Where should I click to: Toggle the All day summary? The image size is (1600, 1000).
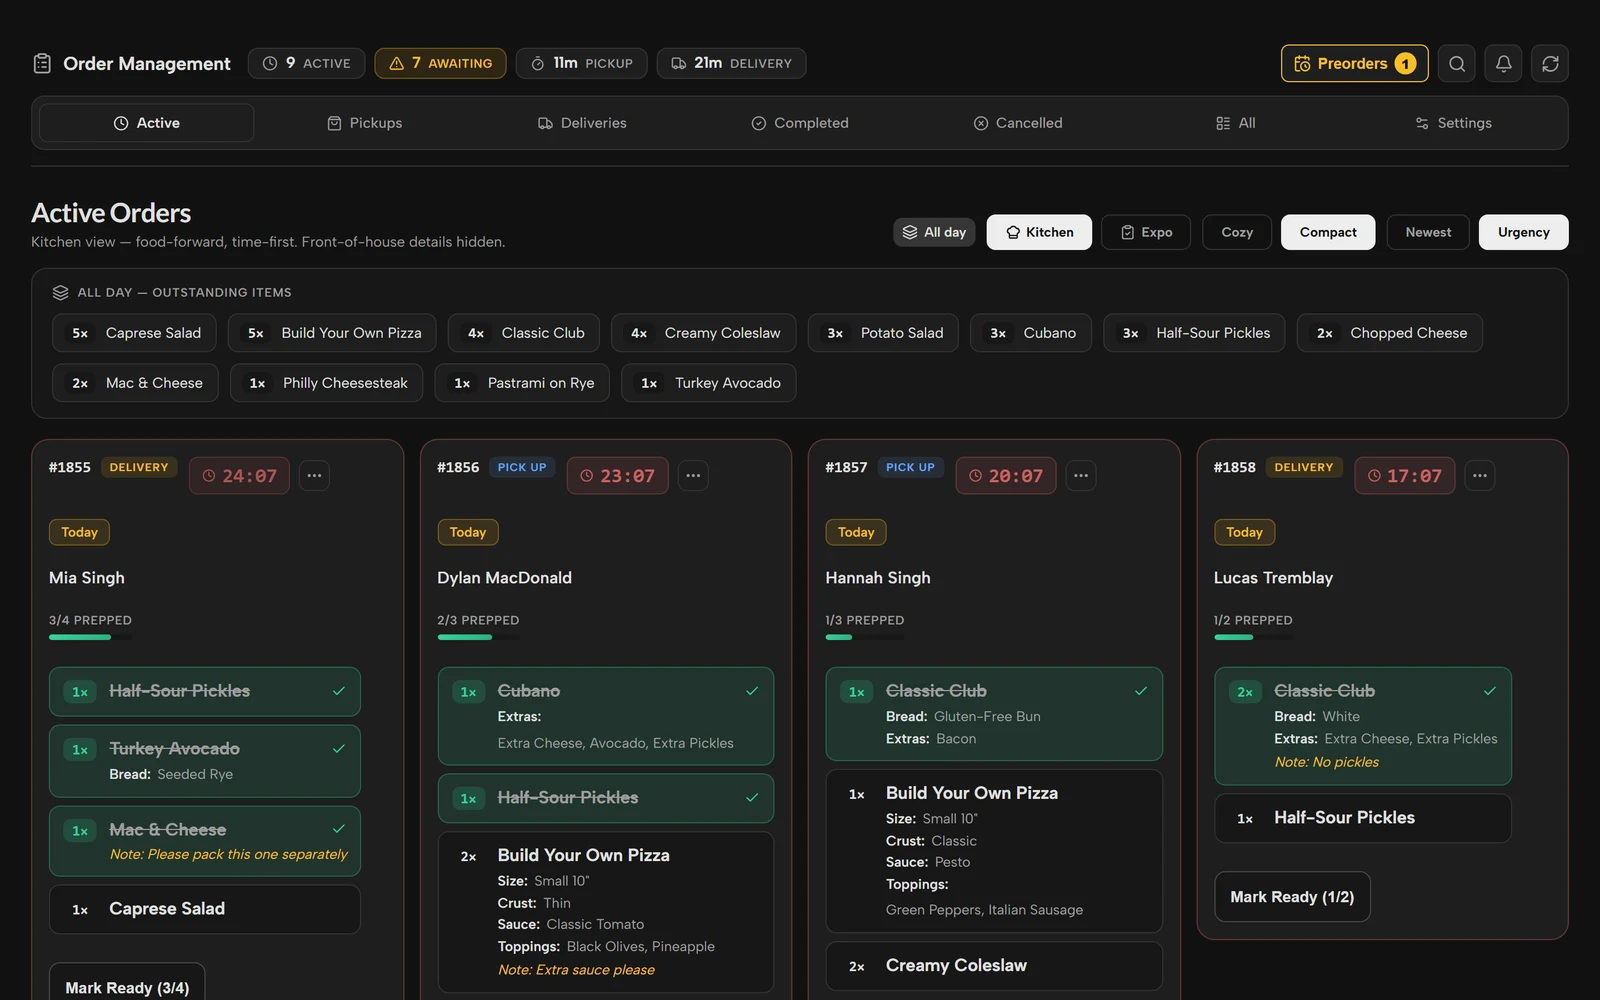(935, 232)
